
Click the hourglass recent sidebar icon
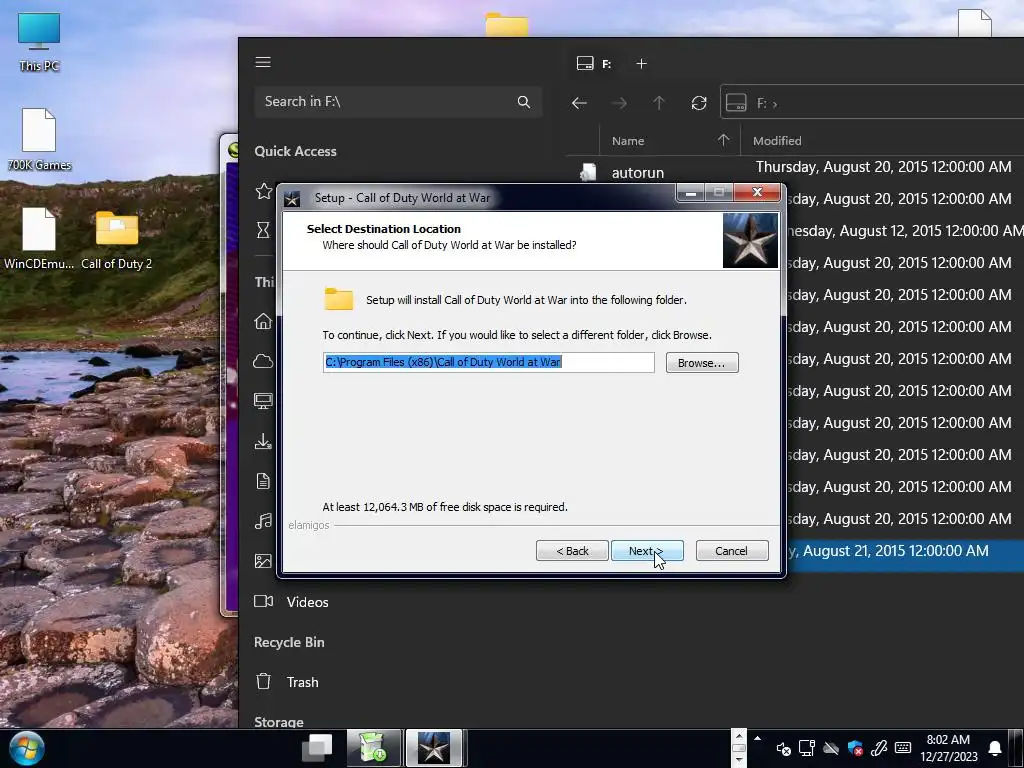pyautogui.click(x=263, y=230)
